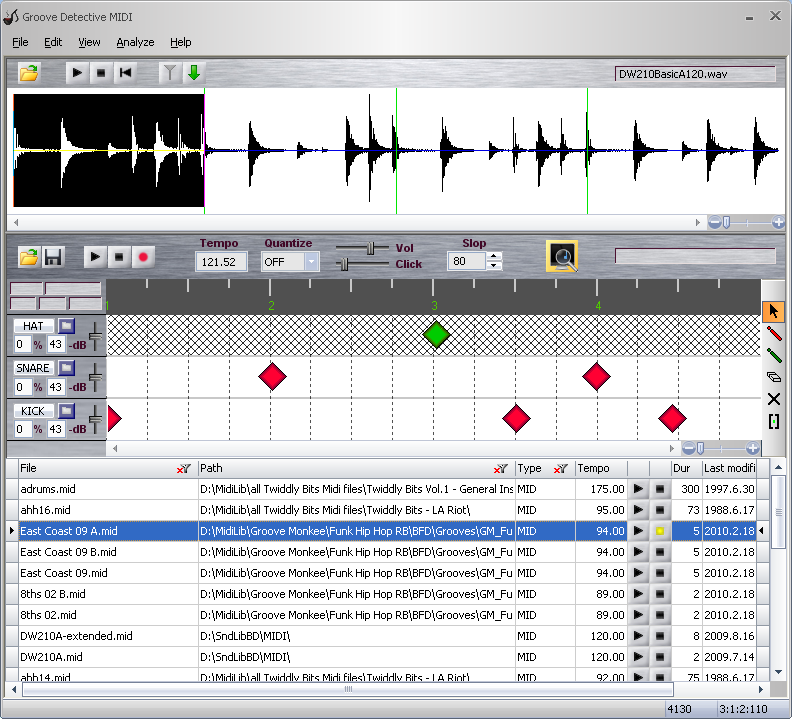Click the Tempo input field
The image size is (792, 719).
pos(221,262)
